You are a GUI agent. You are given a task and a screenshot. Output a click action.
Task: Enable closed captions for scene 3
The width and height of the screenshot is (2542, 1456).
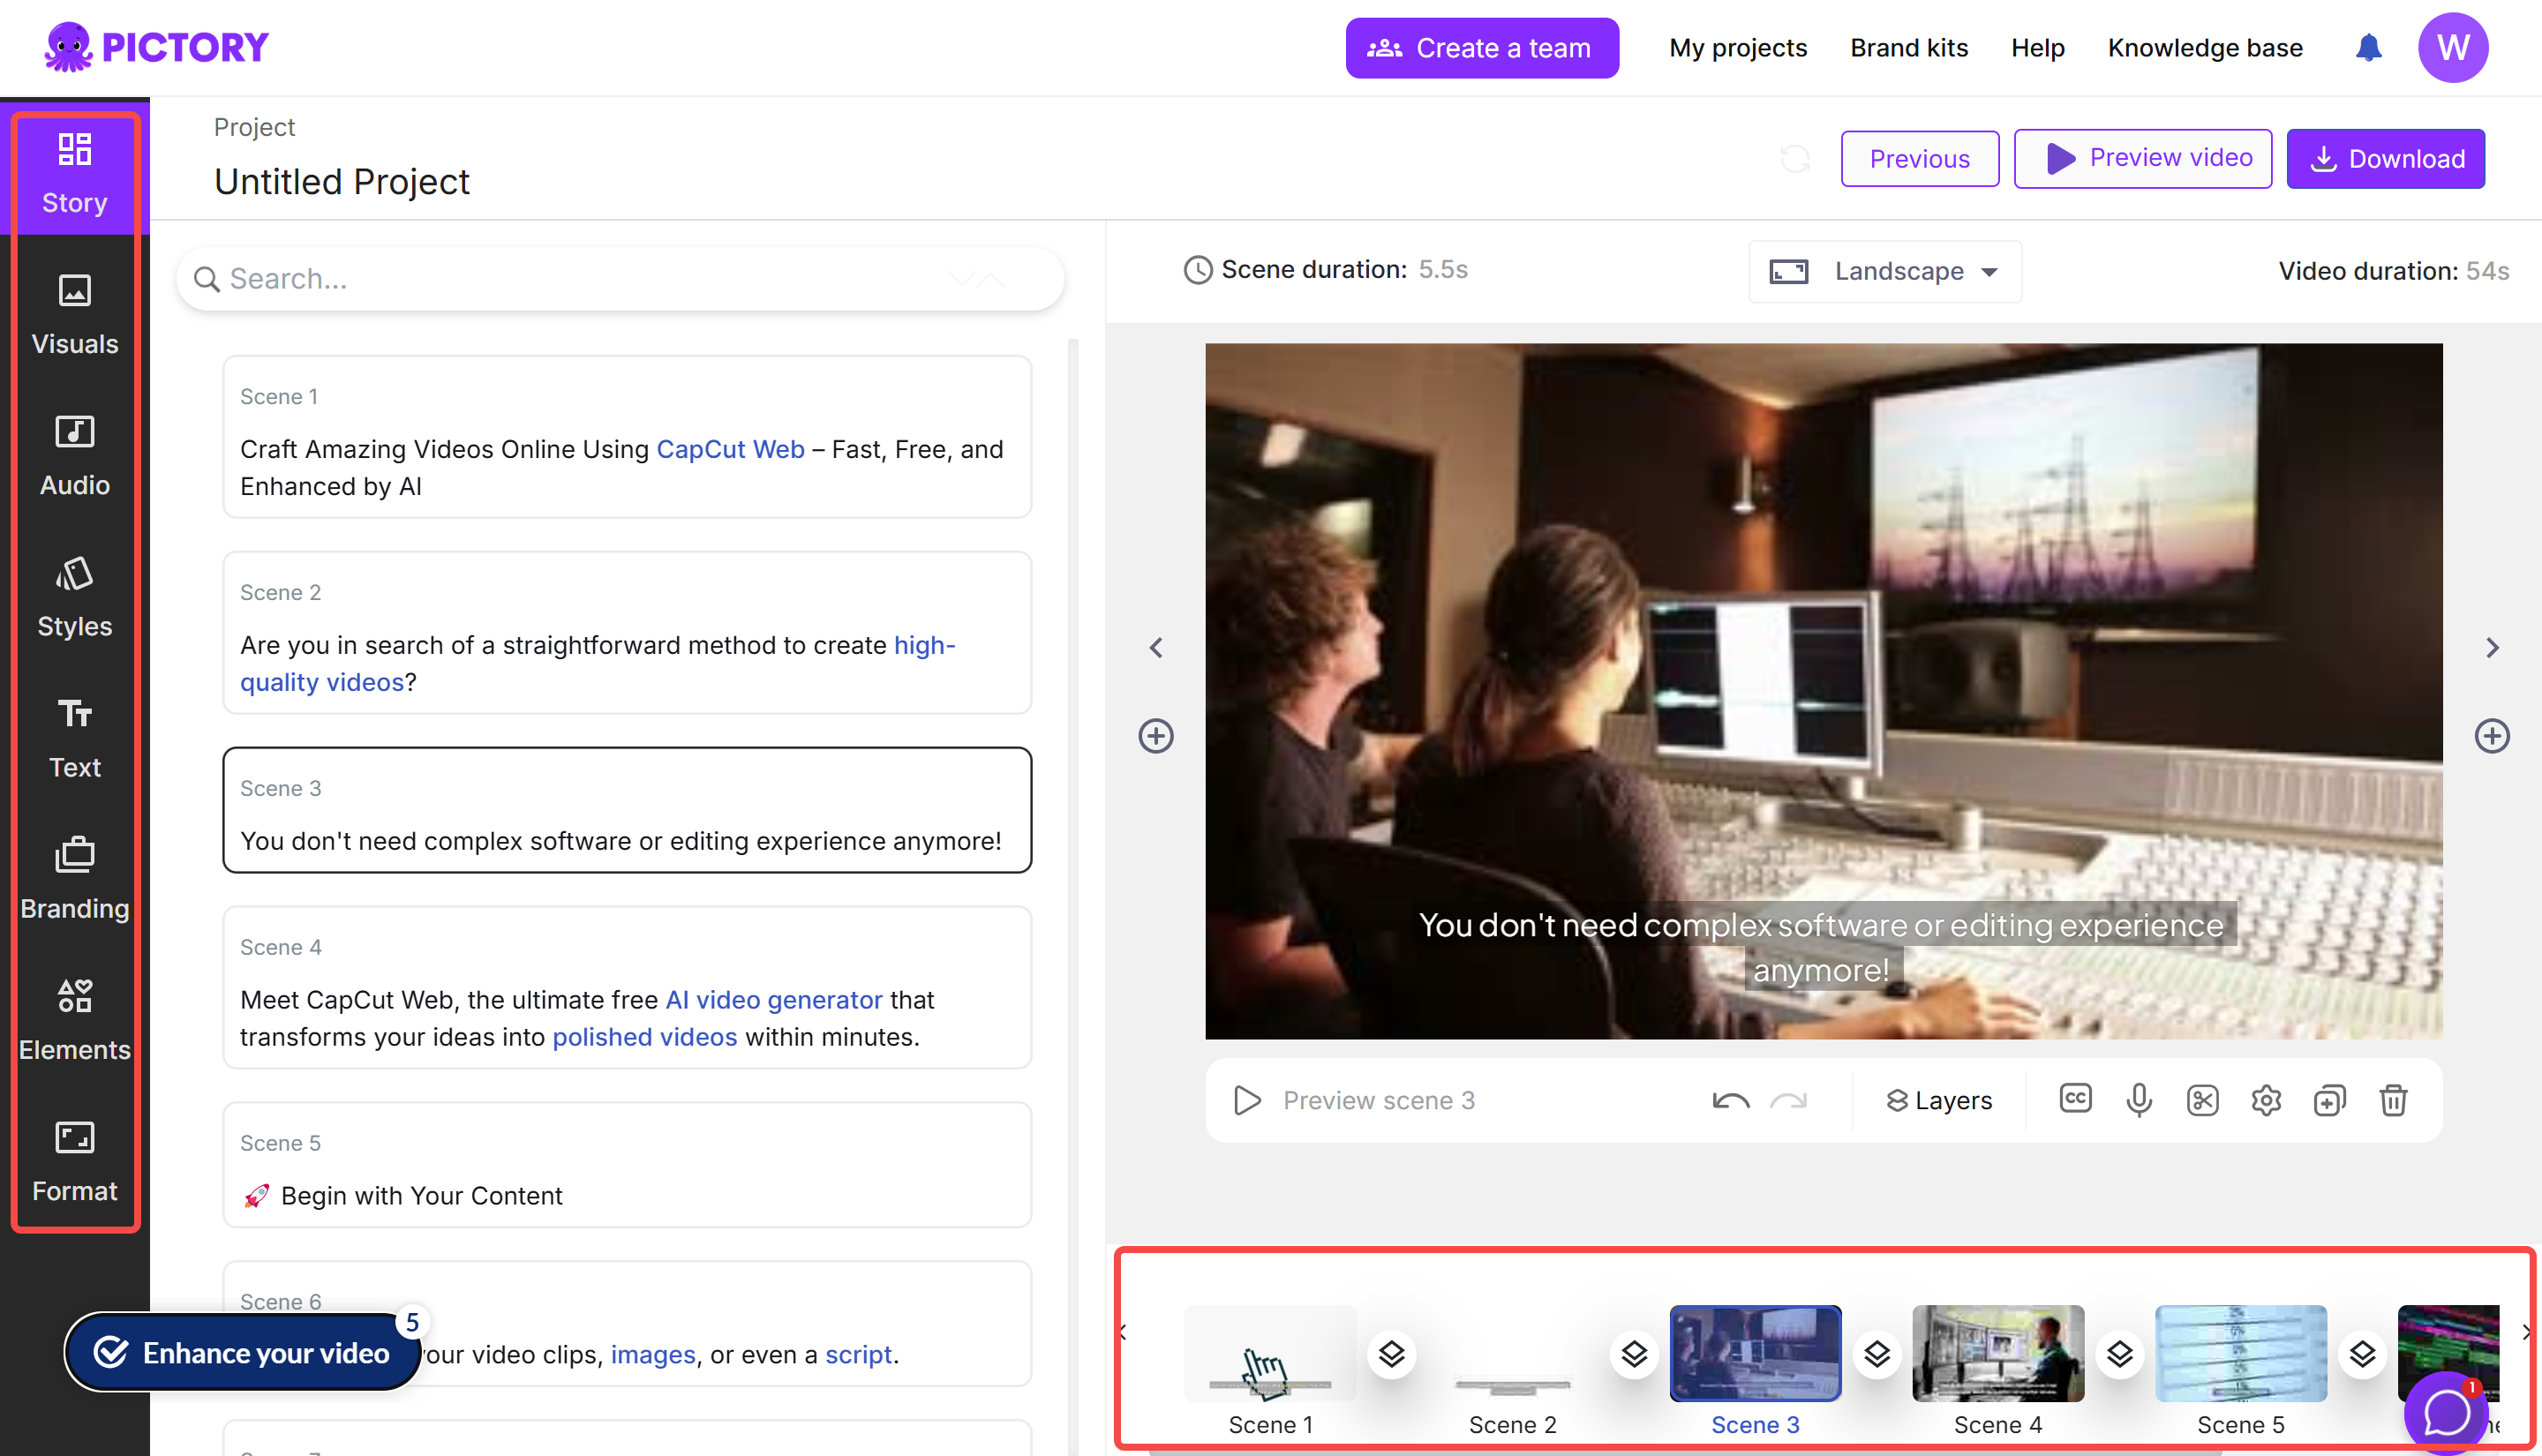click(2074, 1100)
